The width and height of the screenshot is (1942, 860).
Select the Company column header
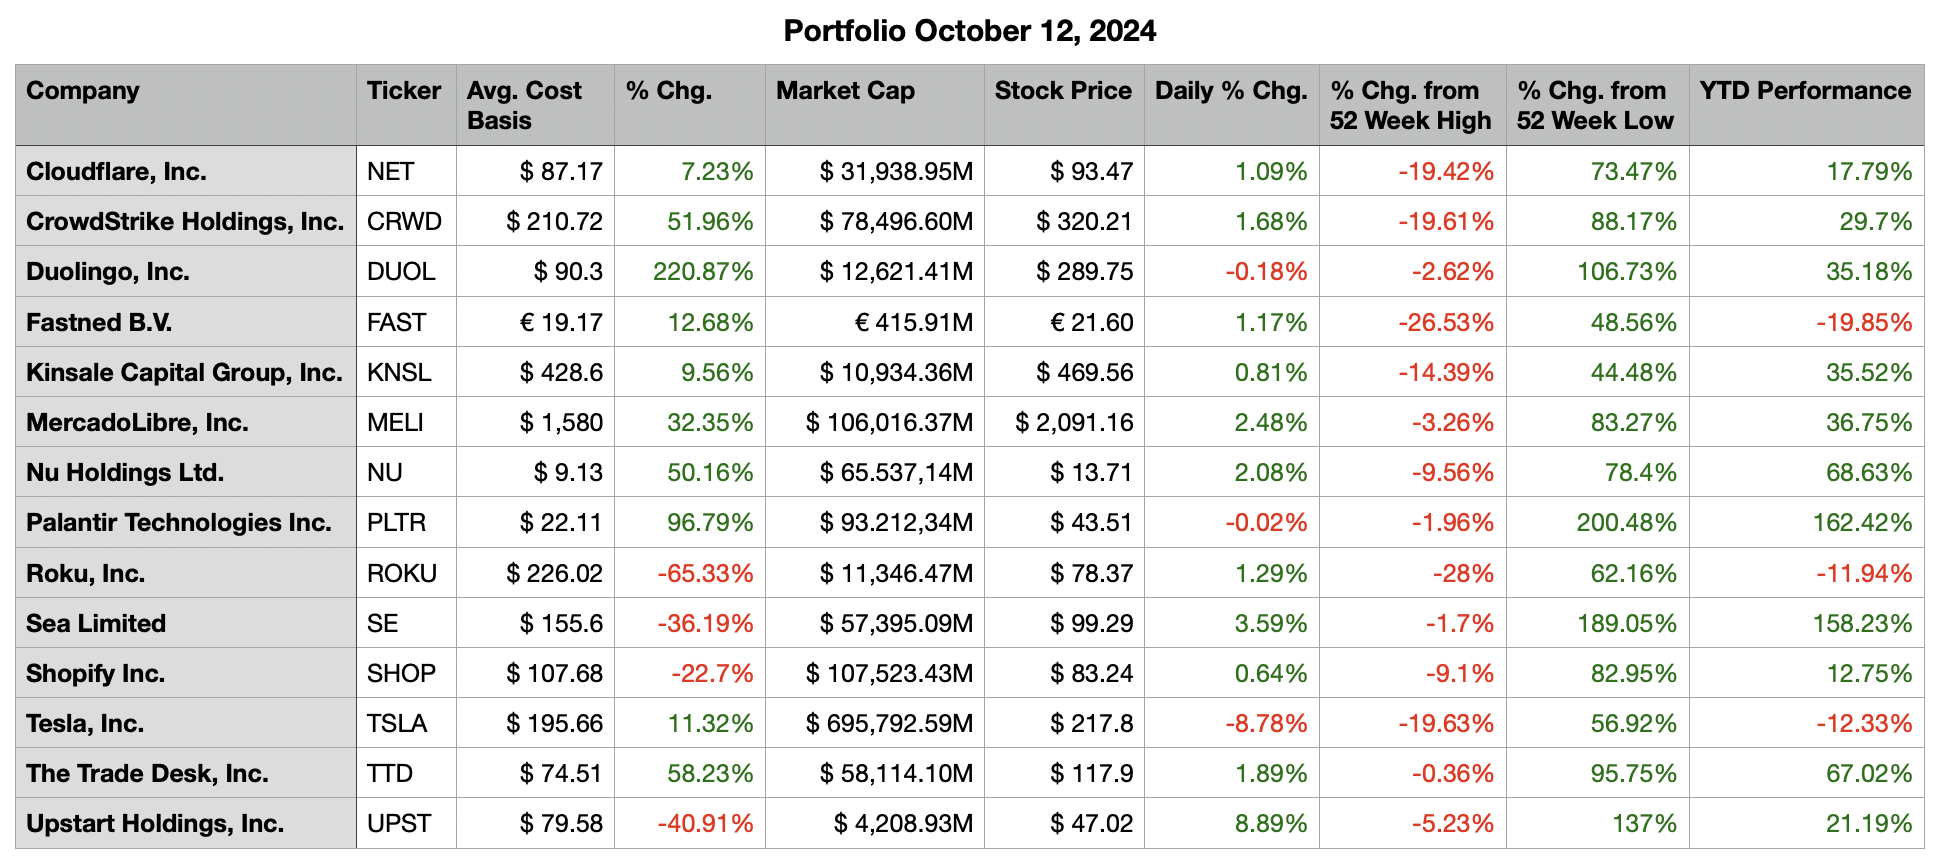pos(83,91)
